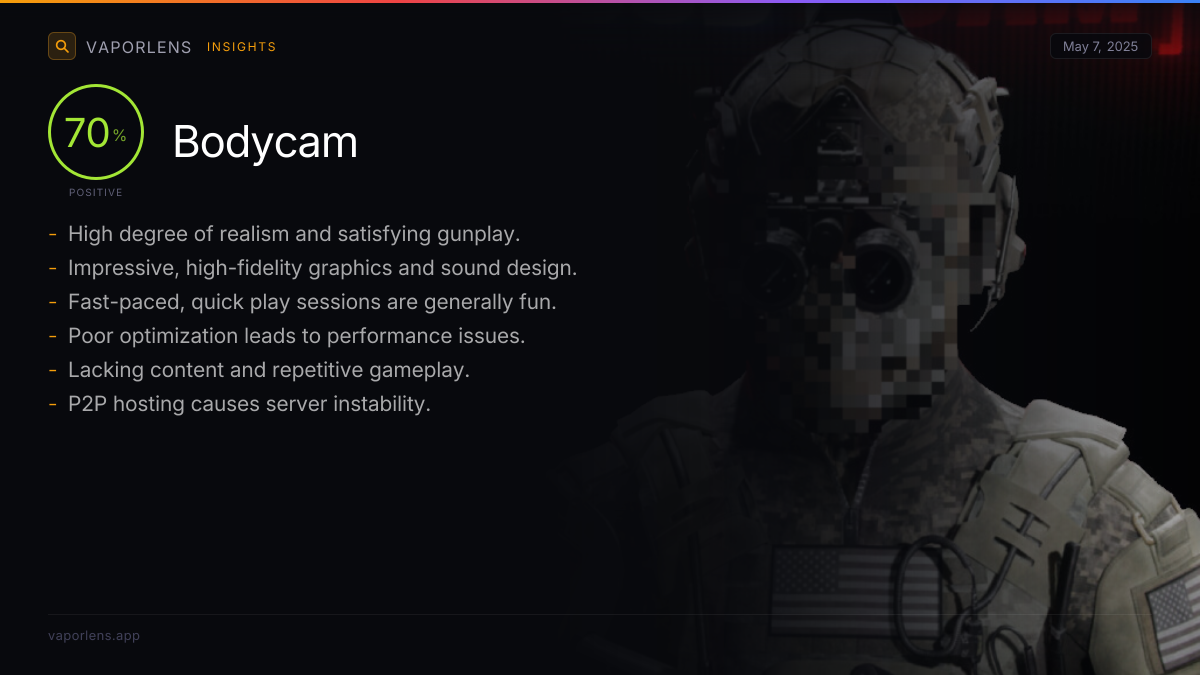Viewport: 1200px width, 675px height.
Task: Select the fast-paced quick play sessions point
Action: tap(312, 302)
